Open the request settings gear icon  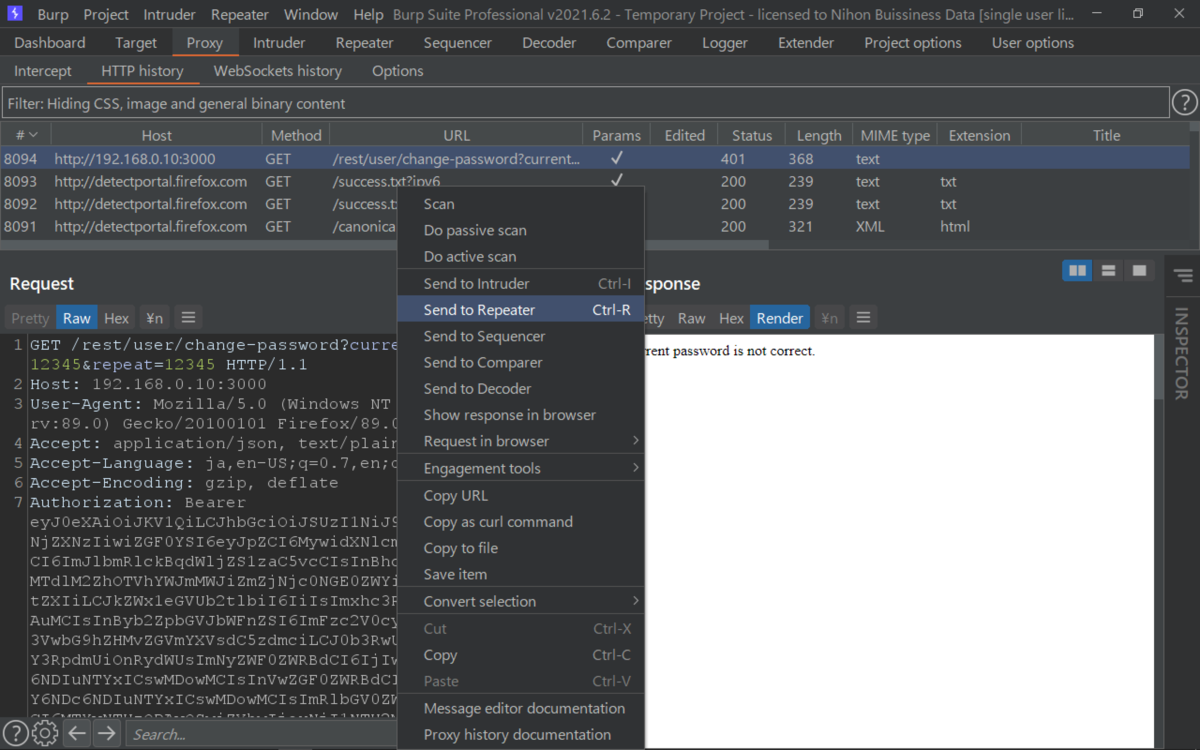point(44,734)
